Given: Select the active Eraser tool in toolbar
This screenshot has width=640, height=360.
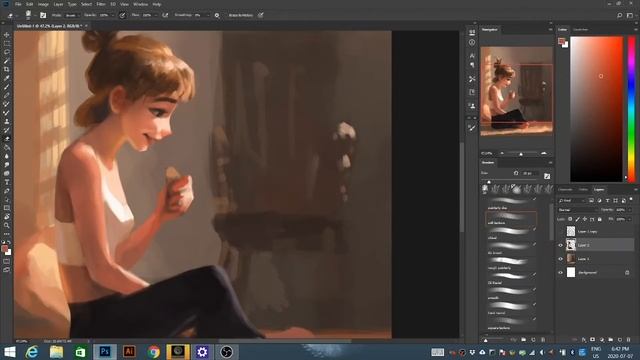Looking at the screenshot, I should tap(7, 139).
